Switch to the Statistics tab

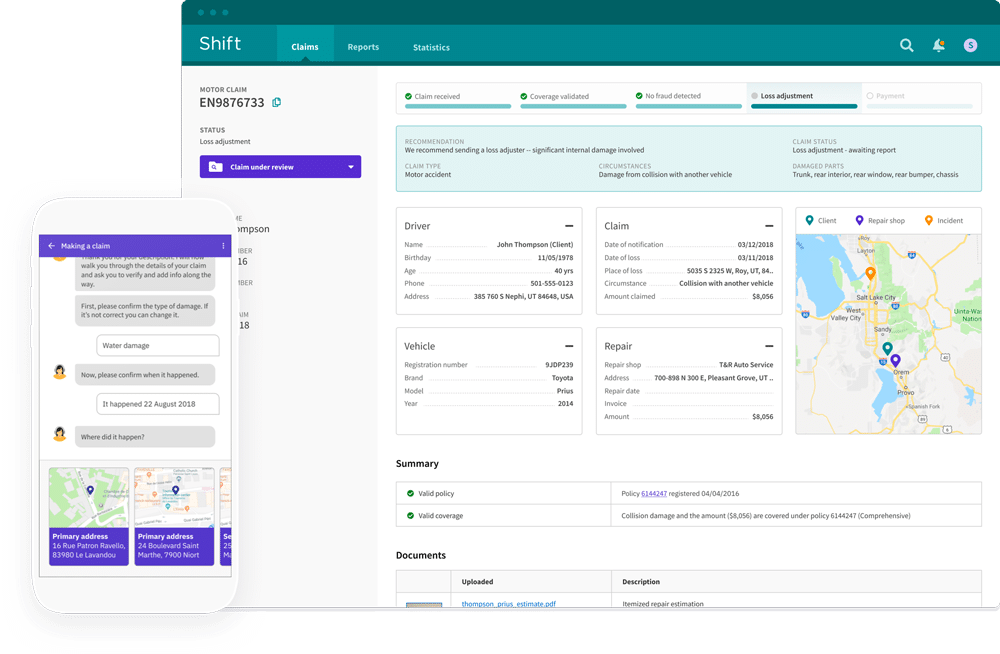[431, 47]
